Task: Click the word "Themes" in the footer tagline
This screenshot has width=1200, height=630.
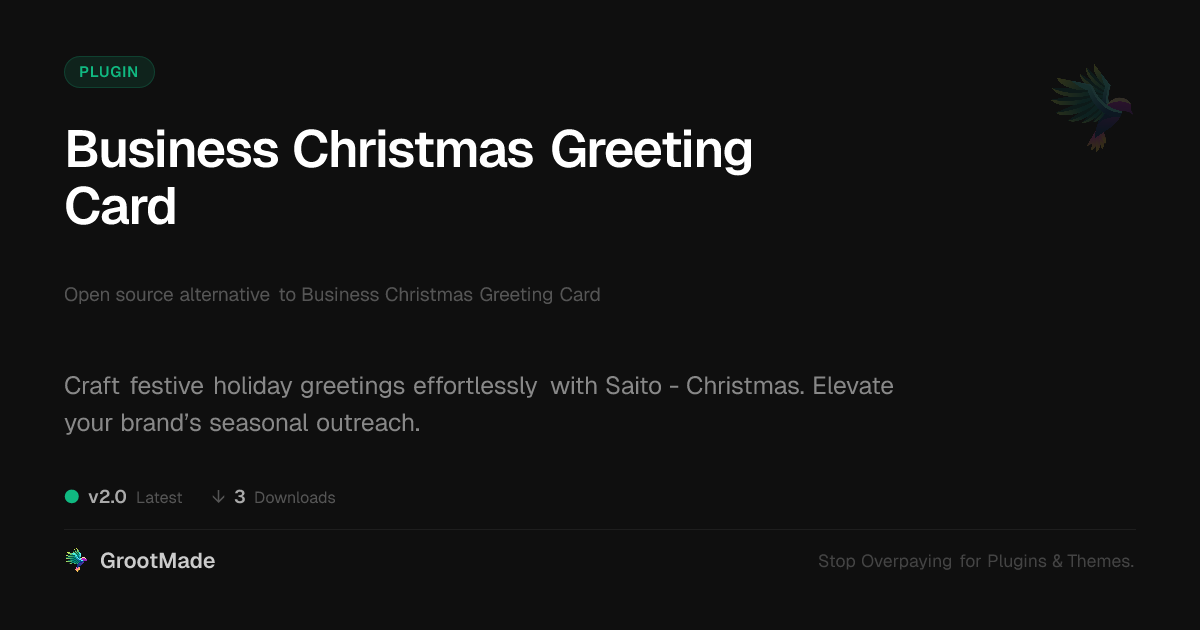Action: pos(1100,561)
